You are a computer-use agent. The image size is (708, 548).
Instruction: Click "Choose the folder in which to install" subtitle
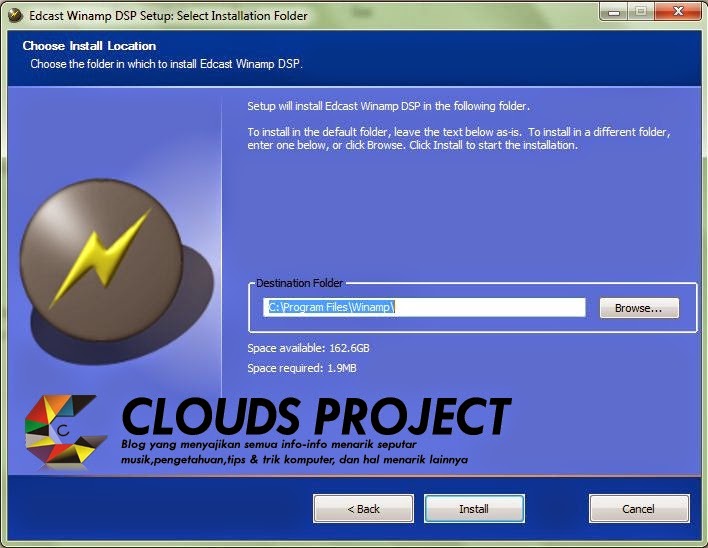[166, 64]
